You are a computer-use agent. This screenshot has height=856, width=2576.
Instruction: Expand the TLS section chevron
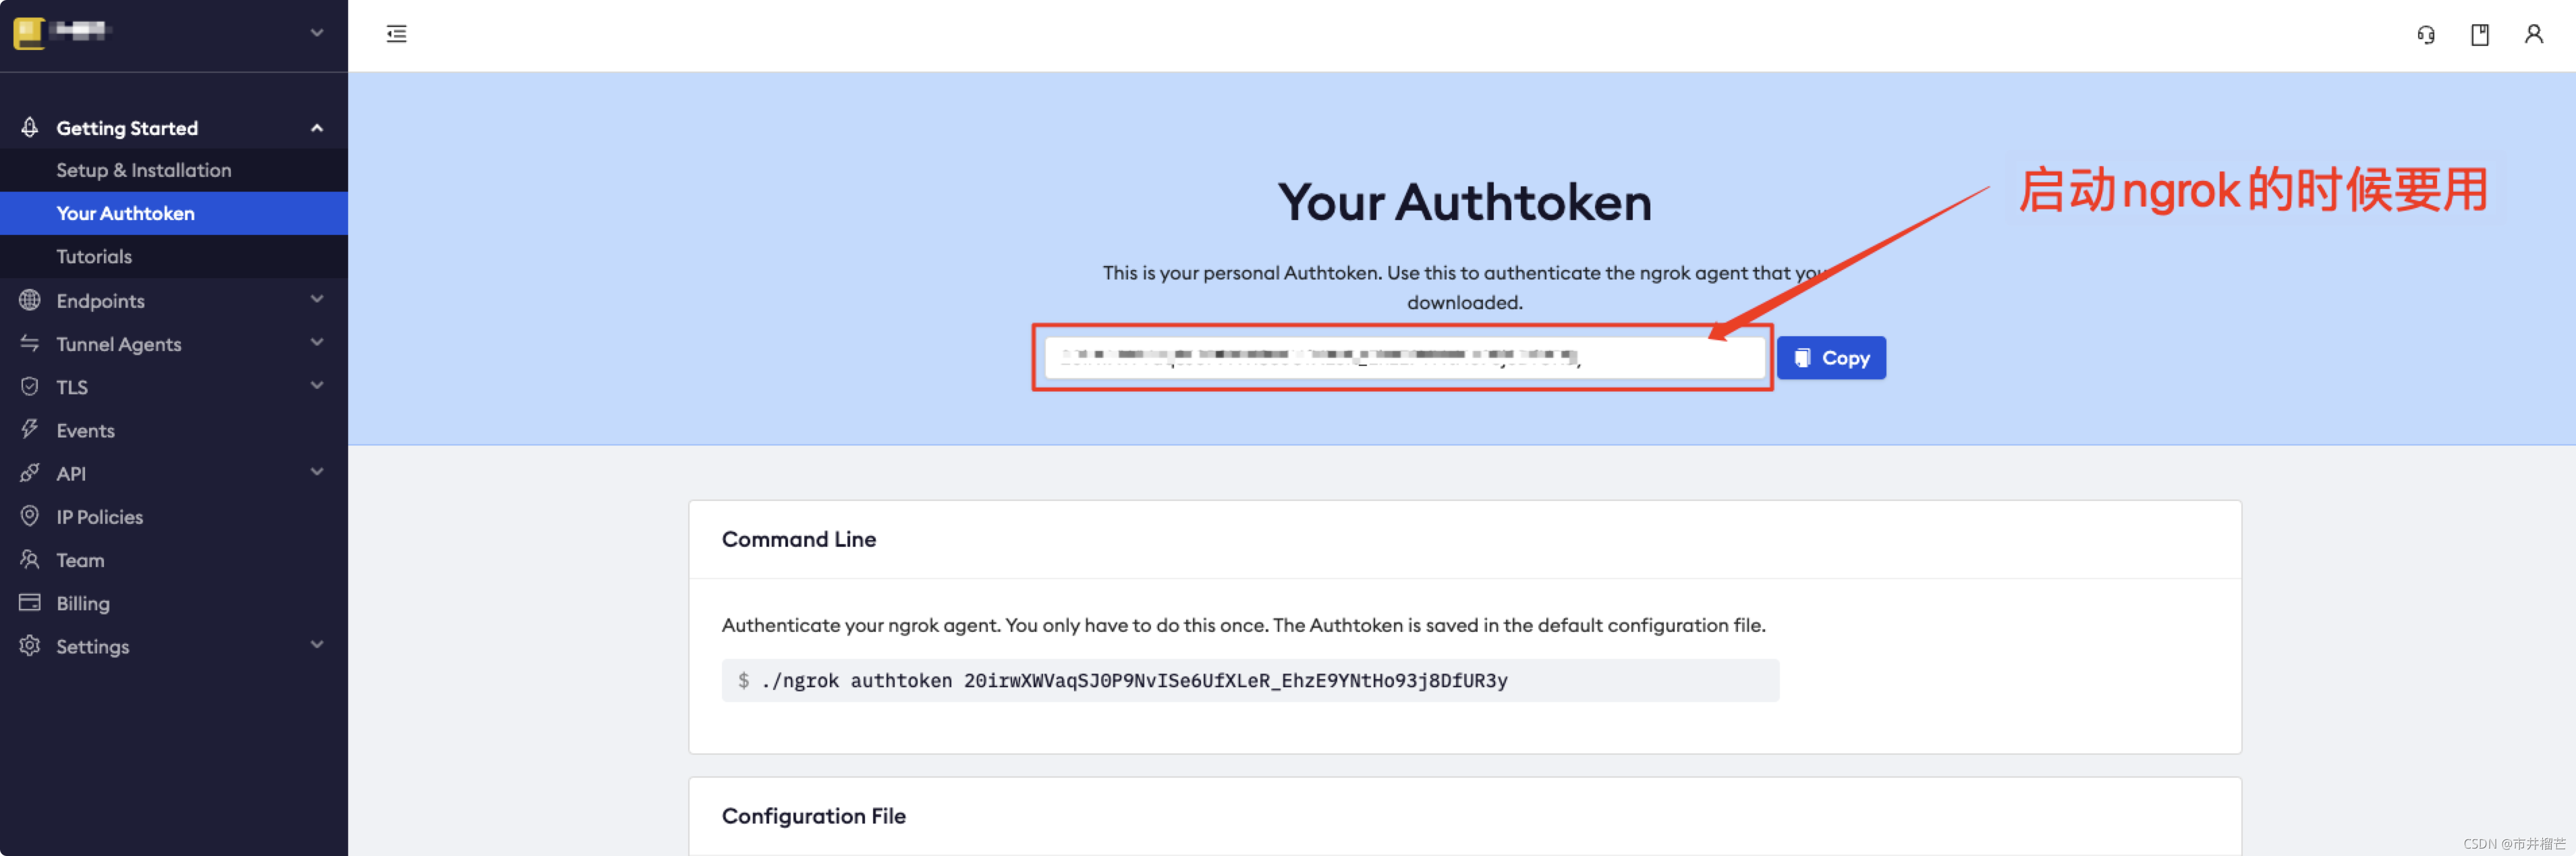[317, 386]
